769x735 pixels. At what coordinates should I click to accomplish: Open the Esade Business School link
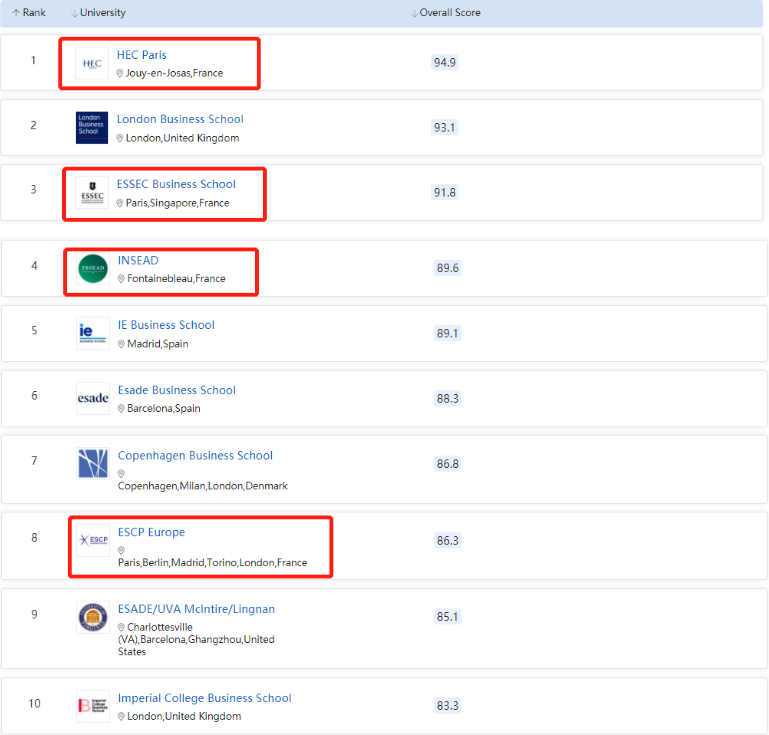(177, 390)
